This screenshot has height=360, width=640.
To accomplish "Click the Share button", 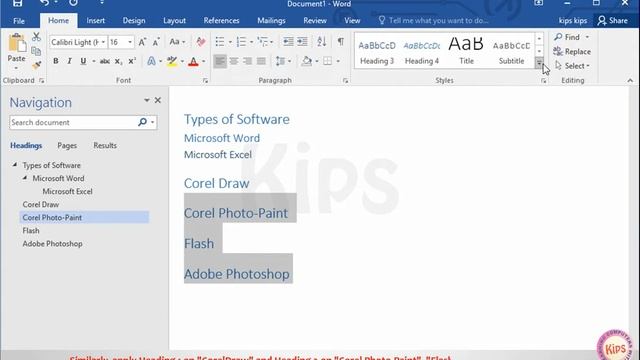I will [613, 20].
